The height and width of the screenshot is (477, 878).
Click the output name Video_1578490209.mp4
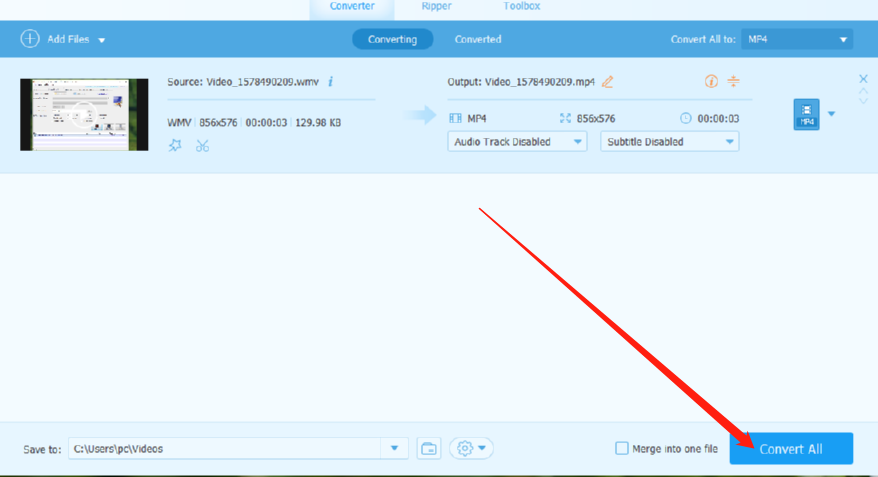[540, 82]
